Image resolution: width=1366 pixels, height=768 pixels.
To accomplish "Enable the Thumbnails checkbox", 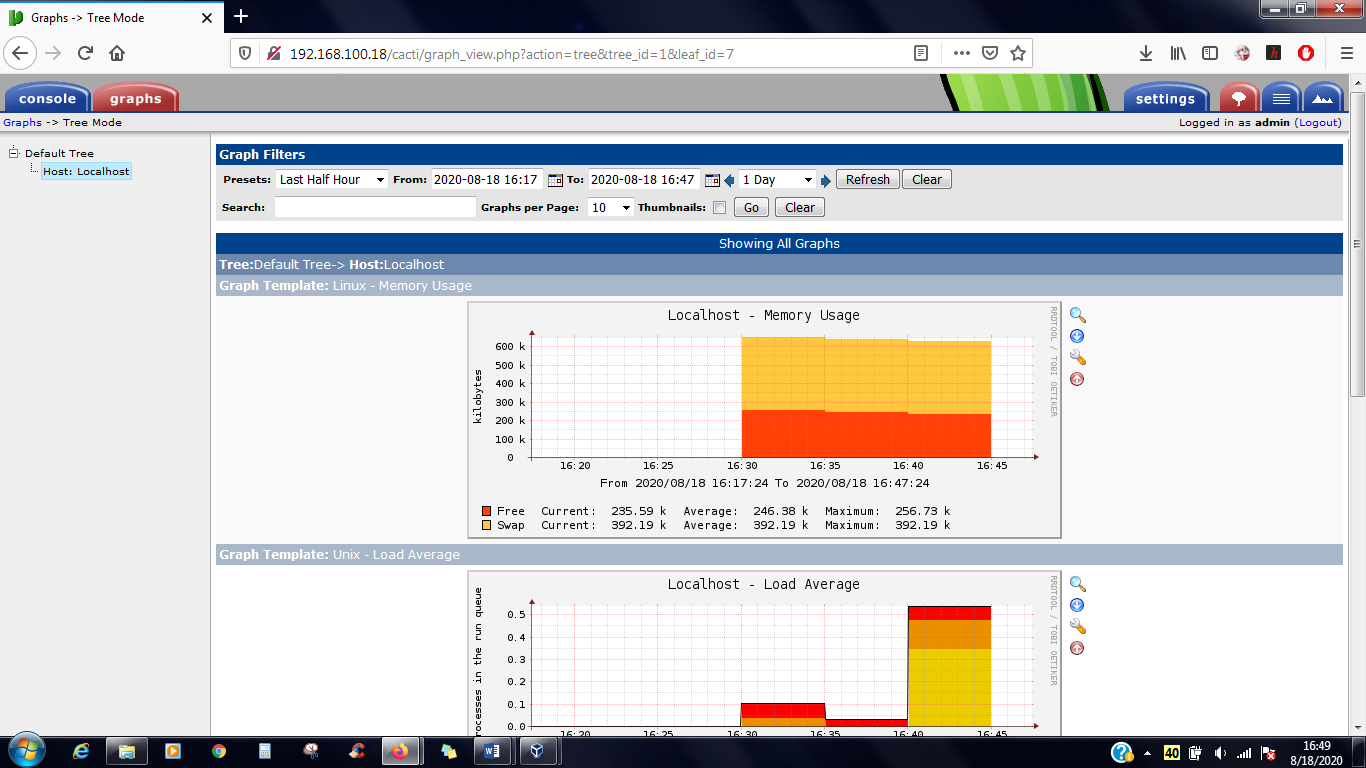I will (719, 208).
